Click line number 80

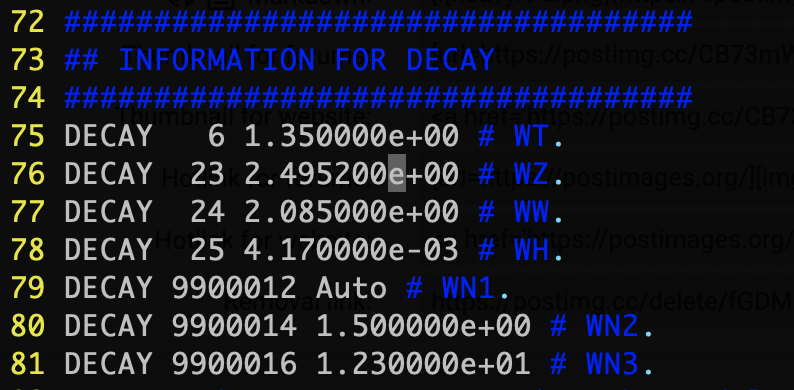(28, 325)
